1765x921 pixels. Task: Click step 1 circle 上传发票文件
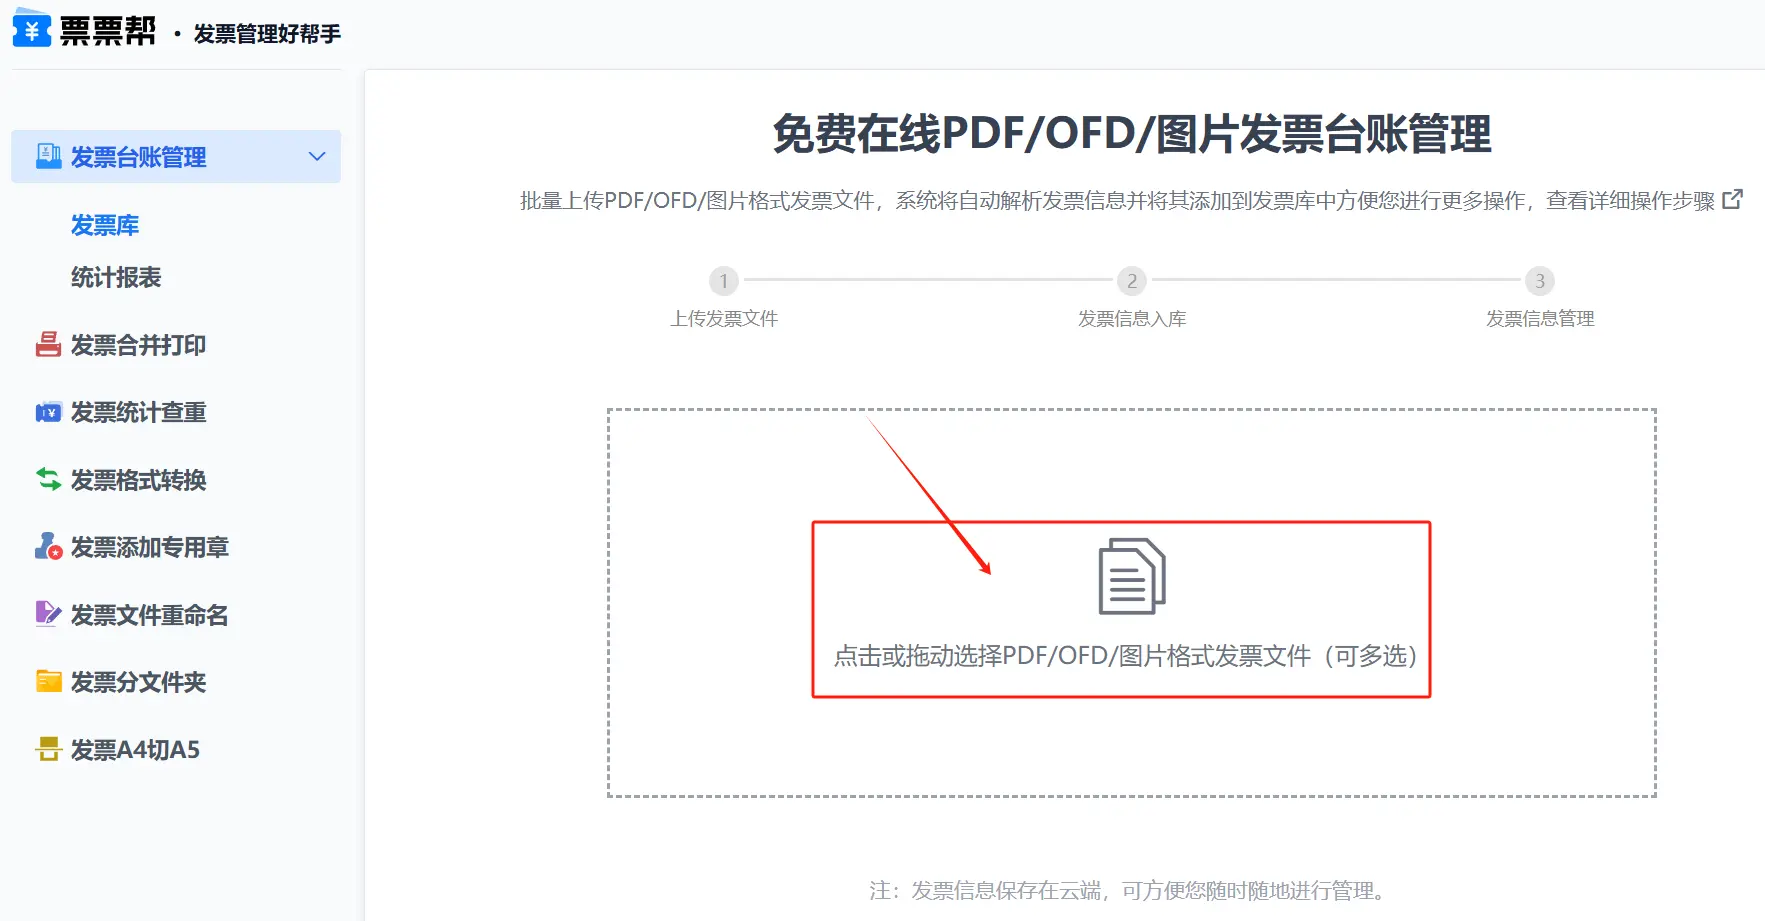pos(724,281)
